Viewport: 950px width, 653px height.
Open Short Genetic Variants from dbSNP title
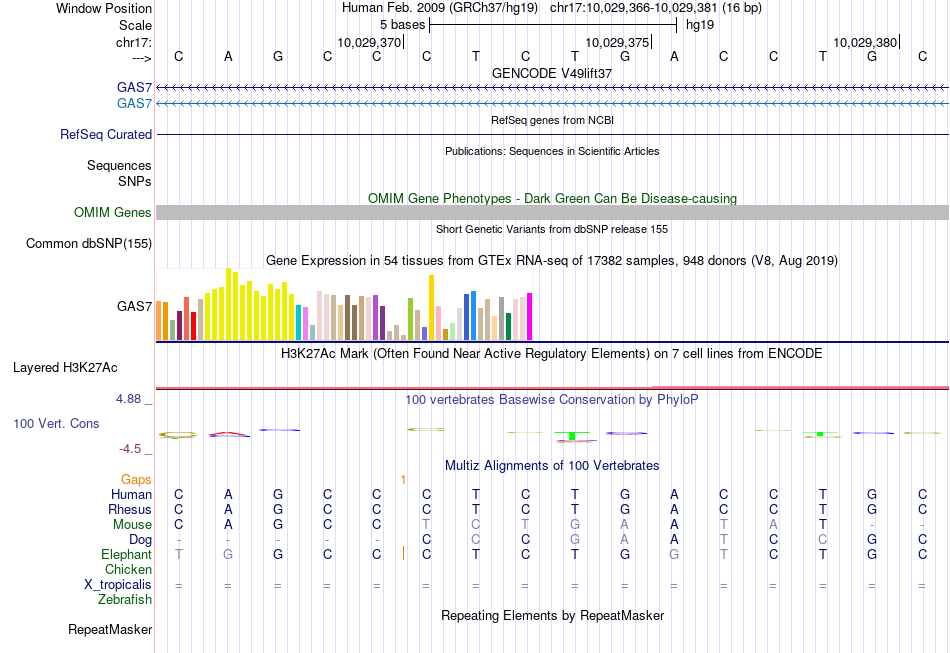552,229
